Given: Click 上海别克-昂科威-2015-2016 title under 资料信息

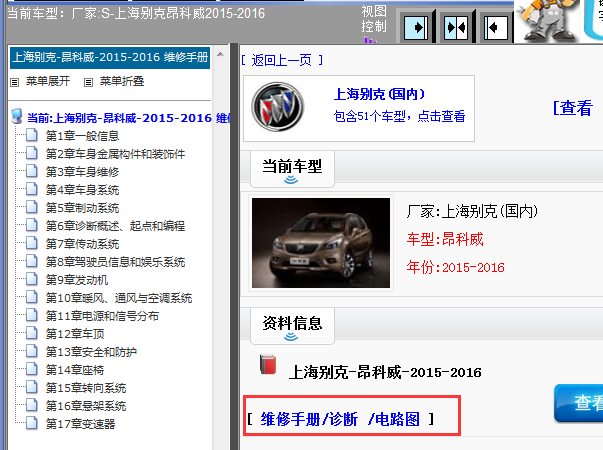Looking at the screenshot, I should pyautogui.click(x=385, y=372).
